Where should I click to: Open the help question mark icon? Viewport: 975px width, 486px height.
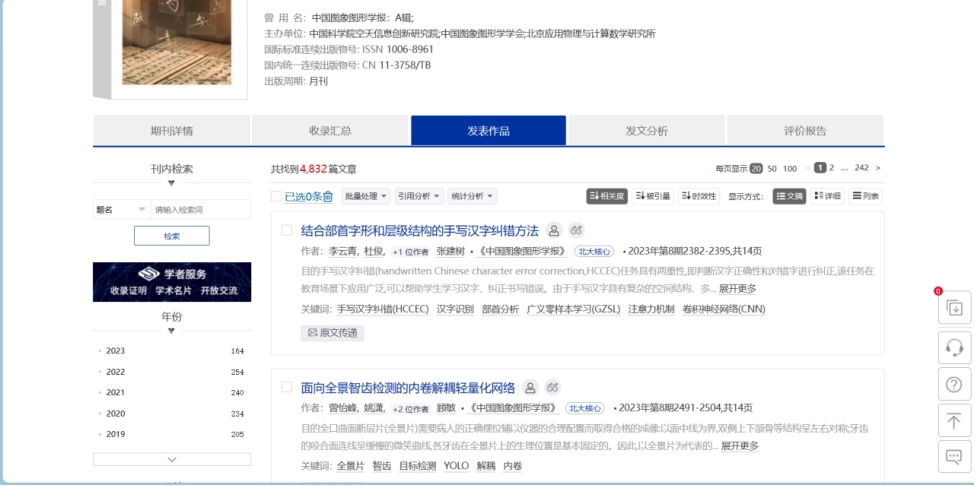(954, 384)
